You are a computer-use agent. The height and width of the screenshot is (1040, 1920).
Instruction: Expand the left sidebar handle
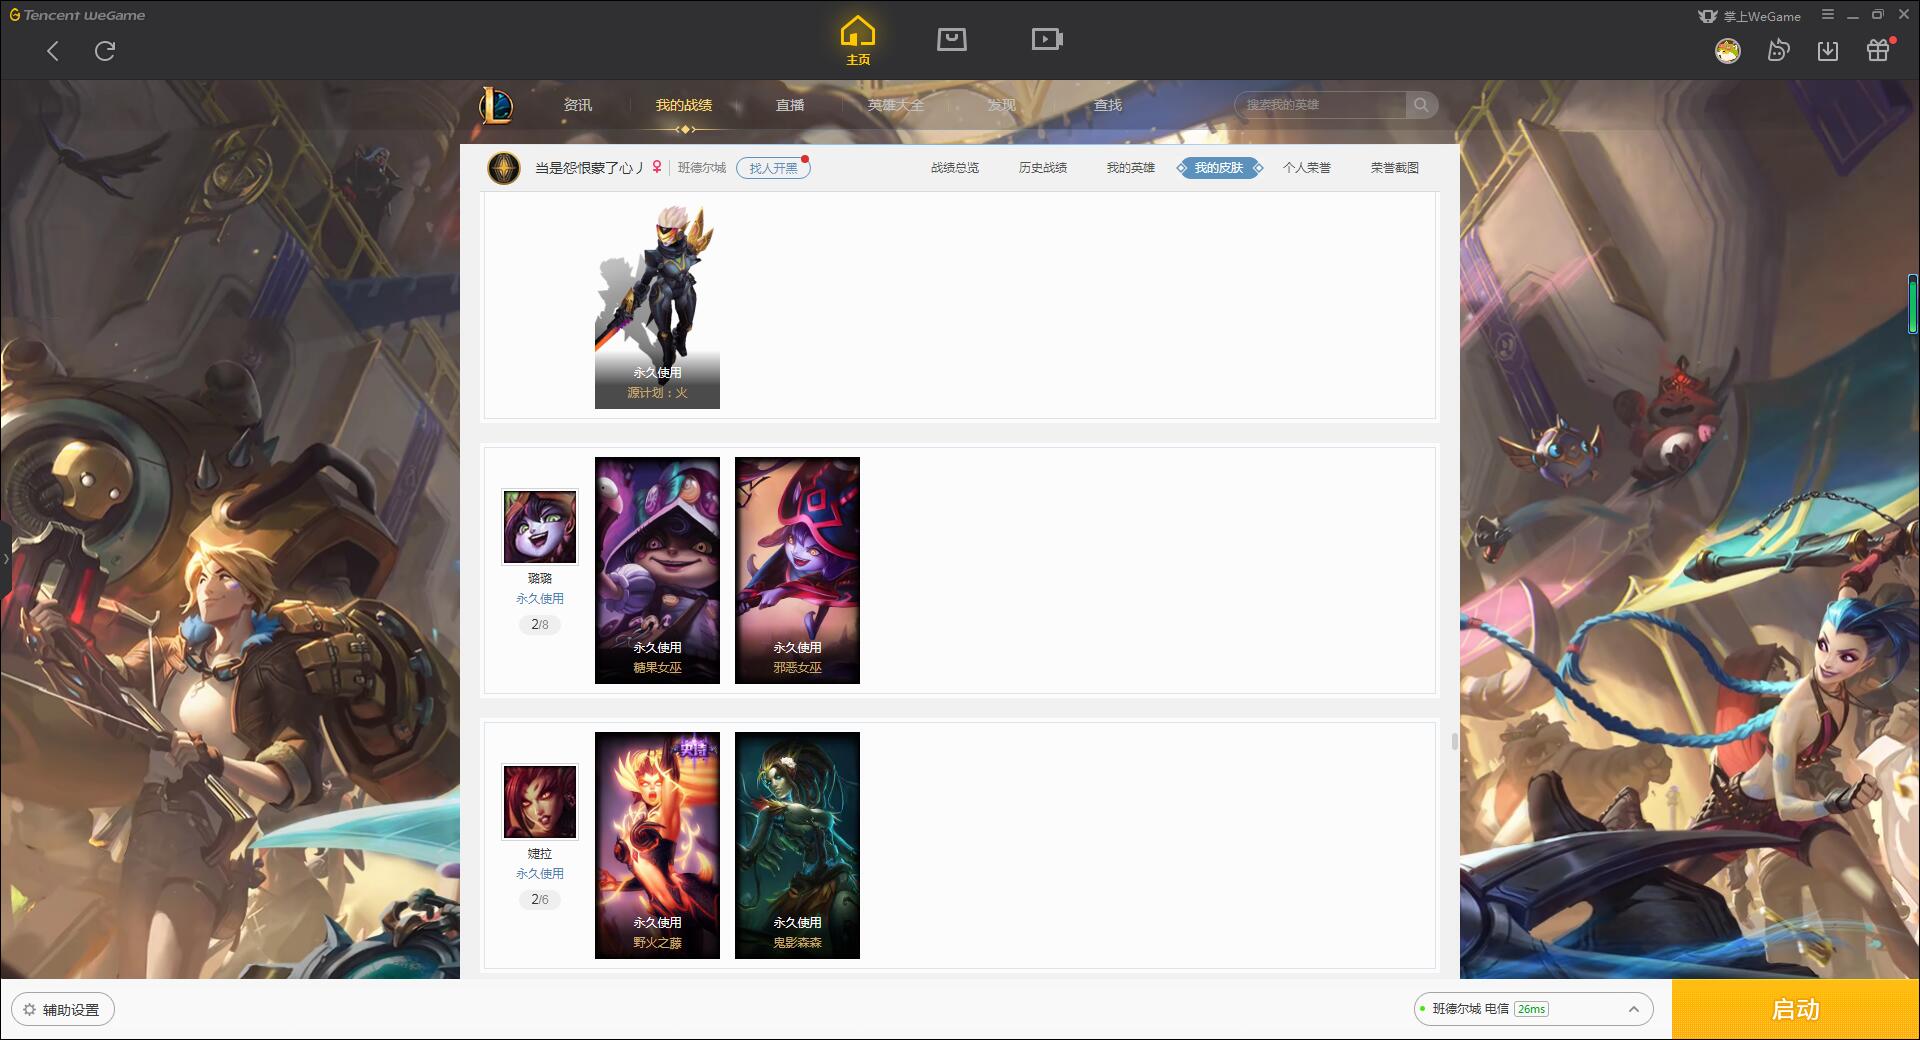coord(5,559)
